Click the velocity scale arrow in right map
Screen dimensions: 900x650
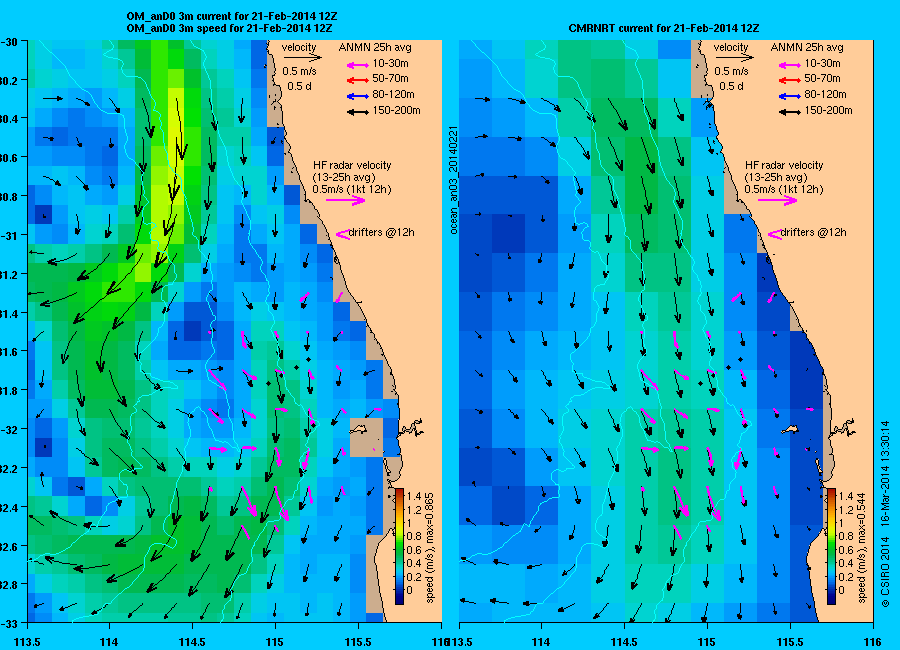click(x=734, y=57)
